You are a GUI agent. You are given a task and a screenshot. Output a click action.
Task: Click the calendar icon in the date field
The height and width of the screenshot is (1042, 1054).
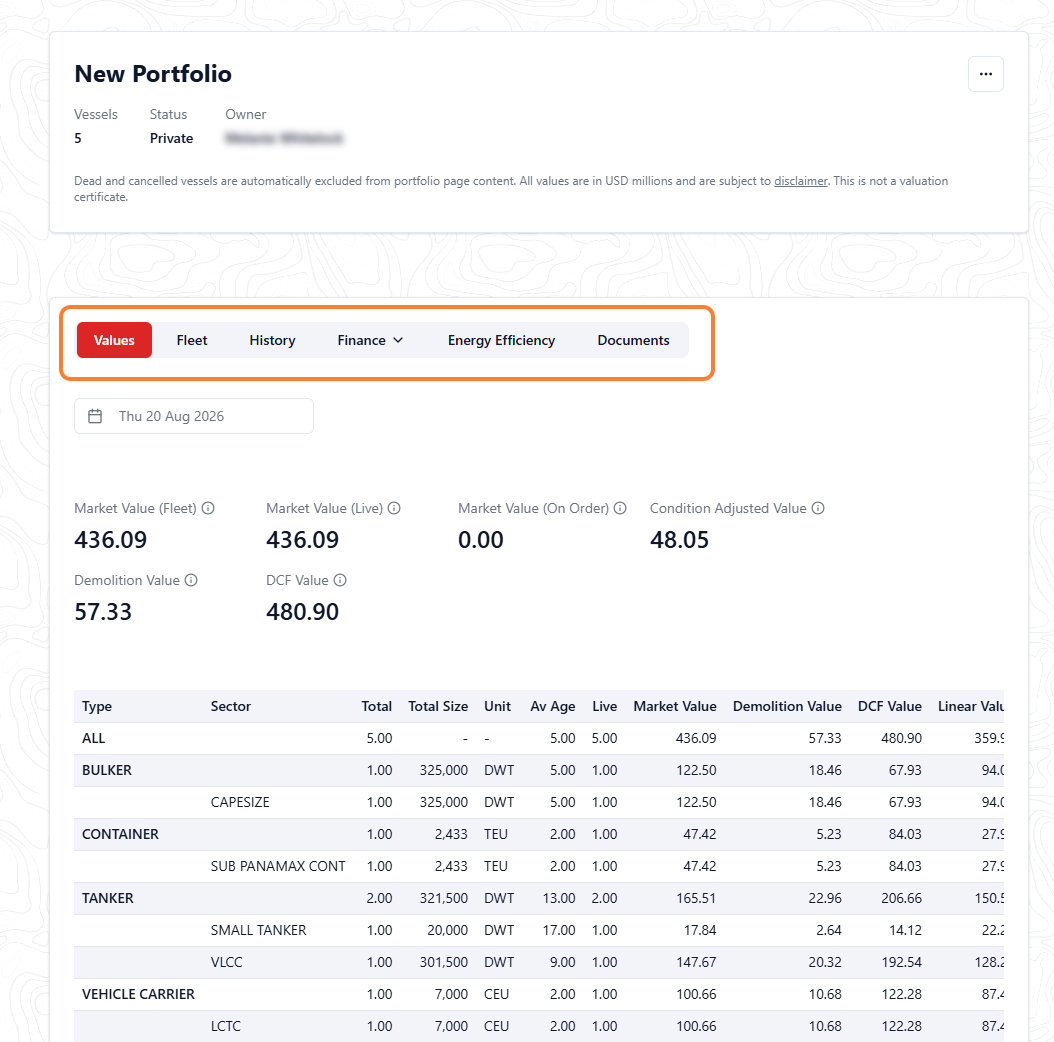(x=95, y=416)
